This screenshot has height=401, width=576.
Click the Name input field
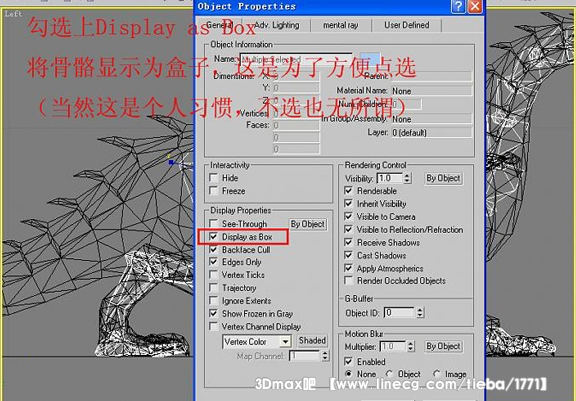tap(296, 59)
